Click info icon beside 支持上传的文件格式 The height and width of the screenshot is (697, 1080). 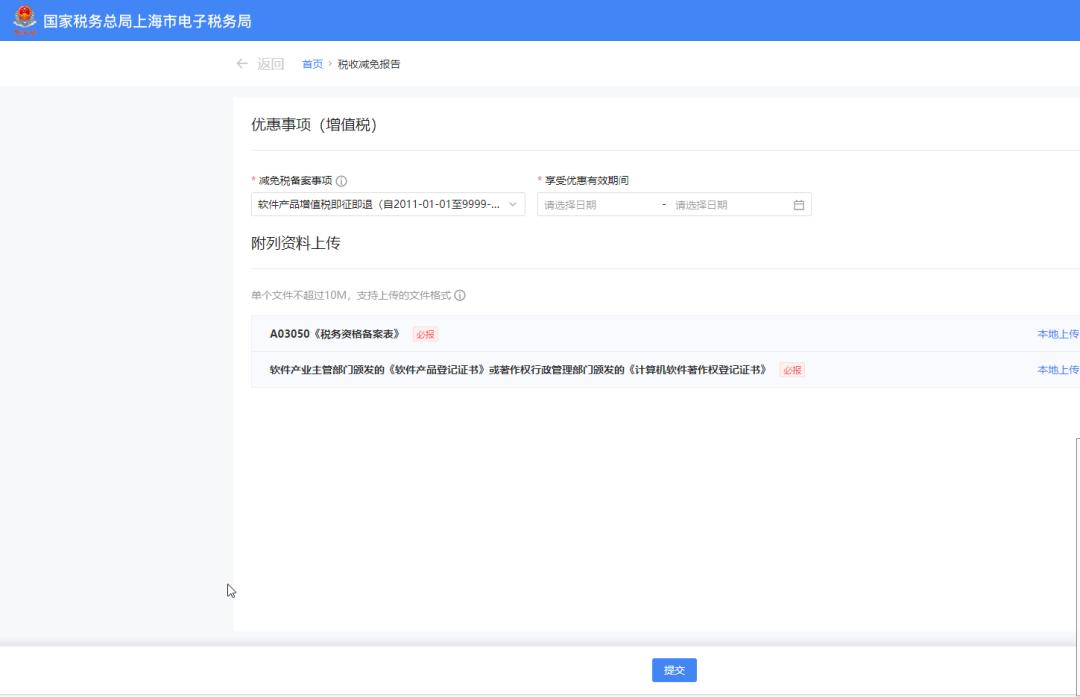tap(461, 296)
